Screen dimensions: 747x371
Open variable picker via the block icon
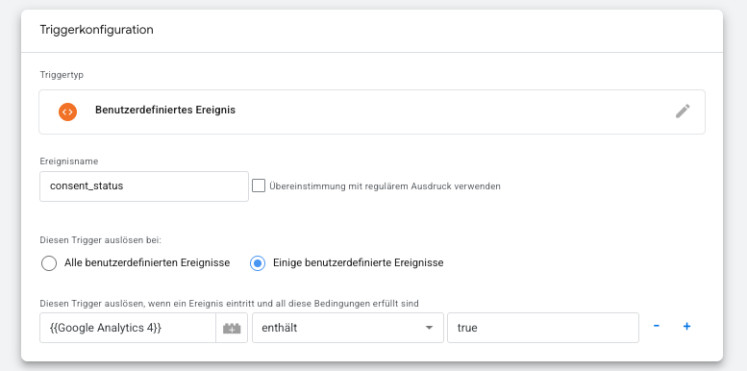point(232,328)
